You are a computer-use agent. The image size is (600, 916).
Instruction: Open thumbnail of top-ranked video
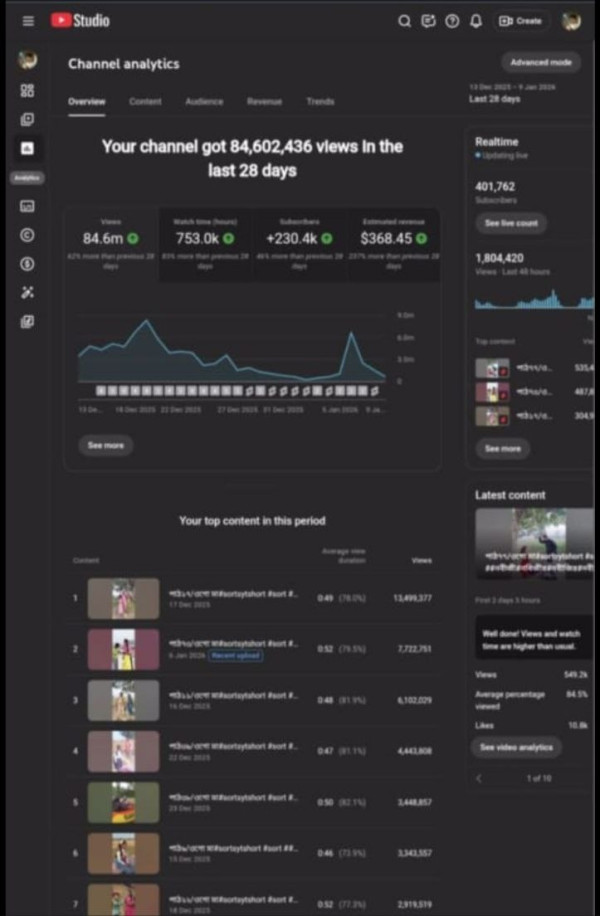click(x=123, y=598)
